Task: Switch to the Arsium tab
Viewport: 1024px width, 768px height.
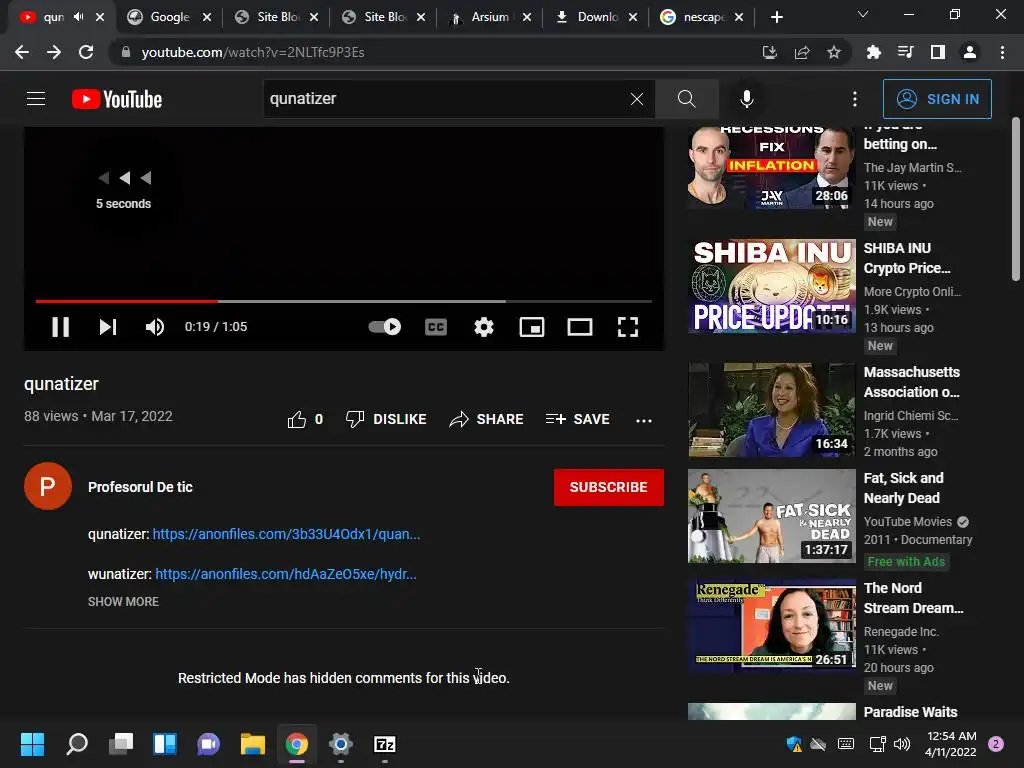Action: [x=491, y=17]
